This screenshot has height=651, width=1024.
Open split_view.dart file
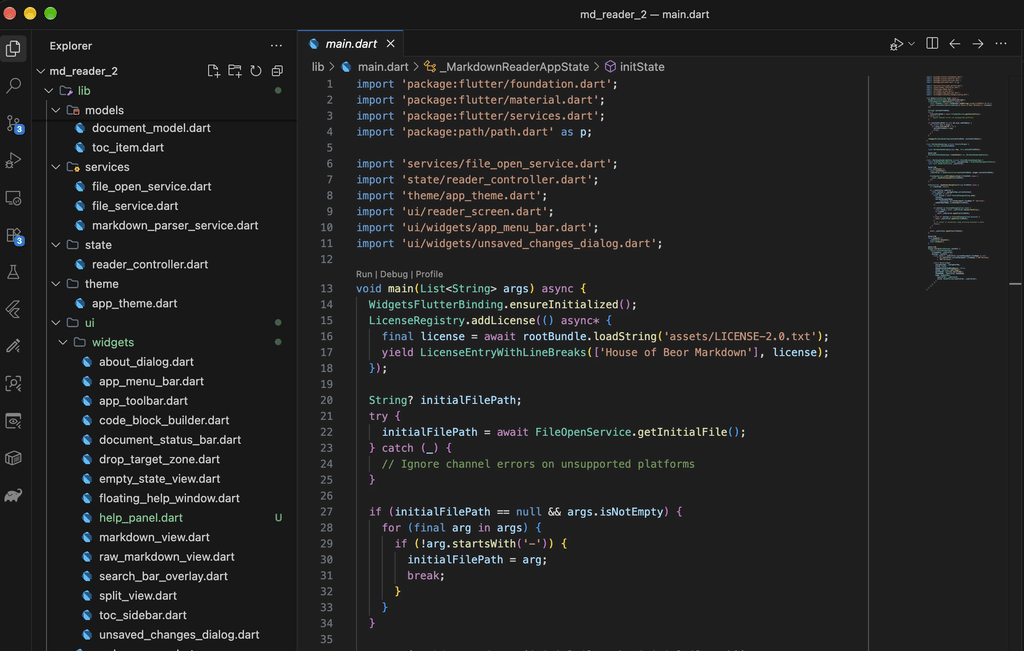tap(138, 595)
